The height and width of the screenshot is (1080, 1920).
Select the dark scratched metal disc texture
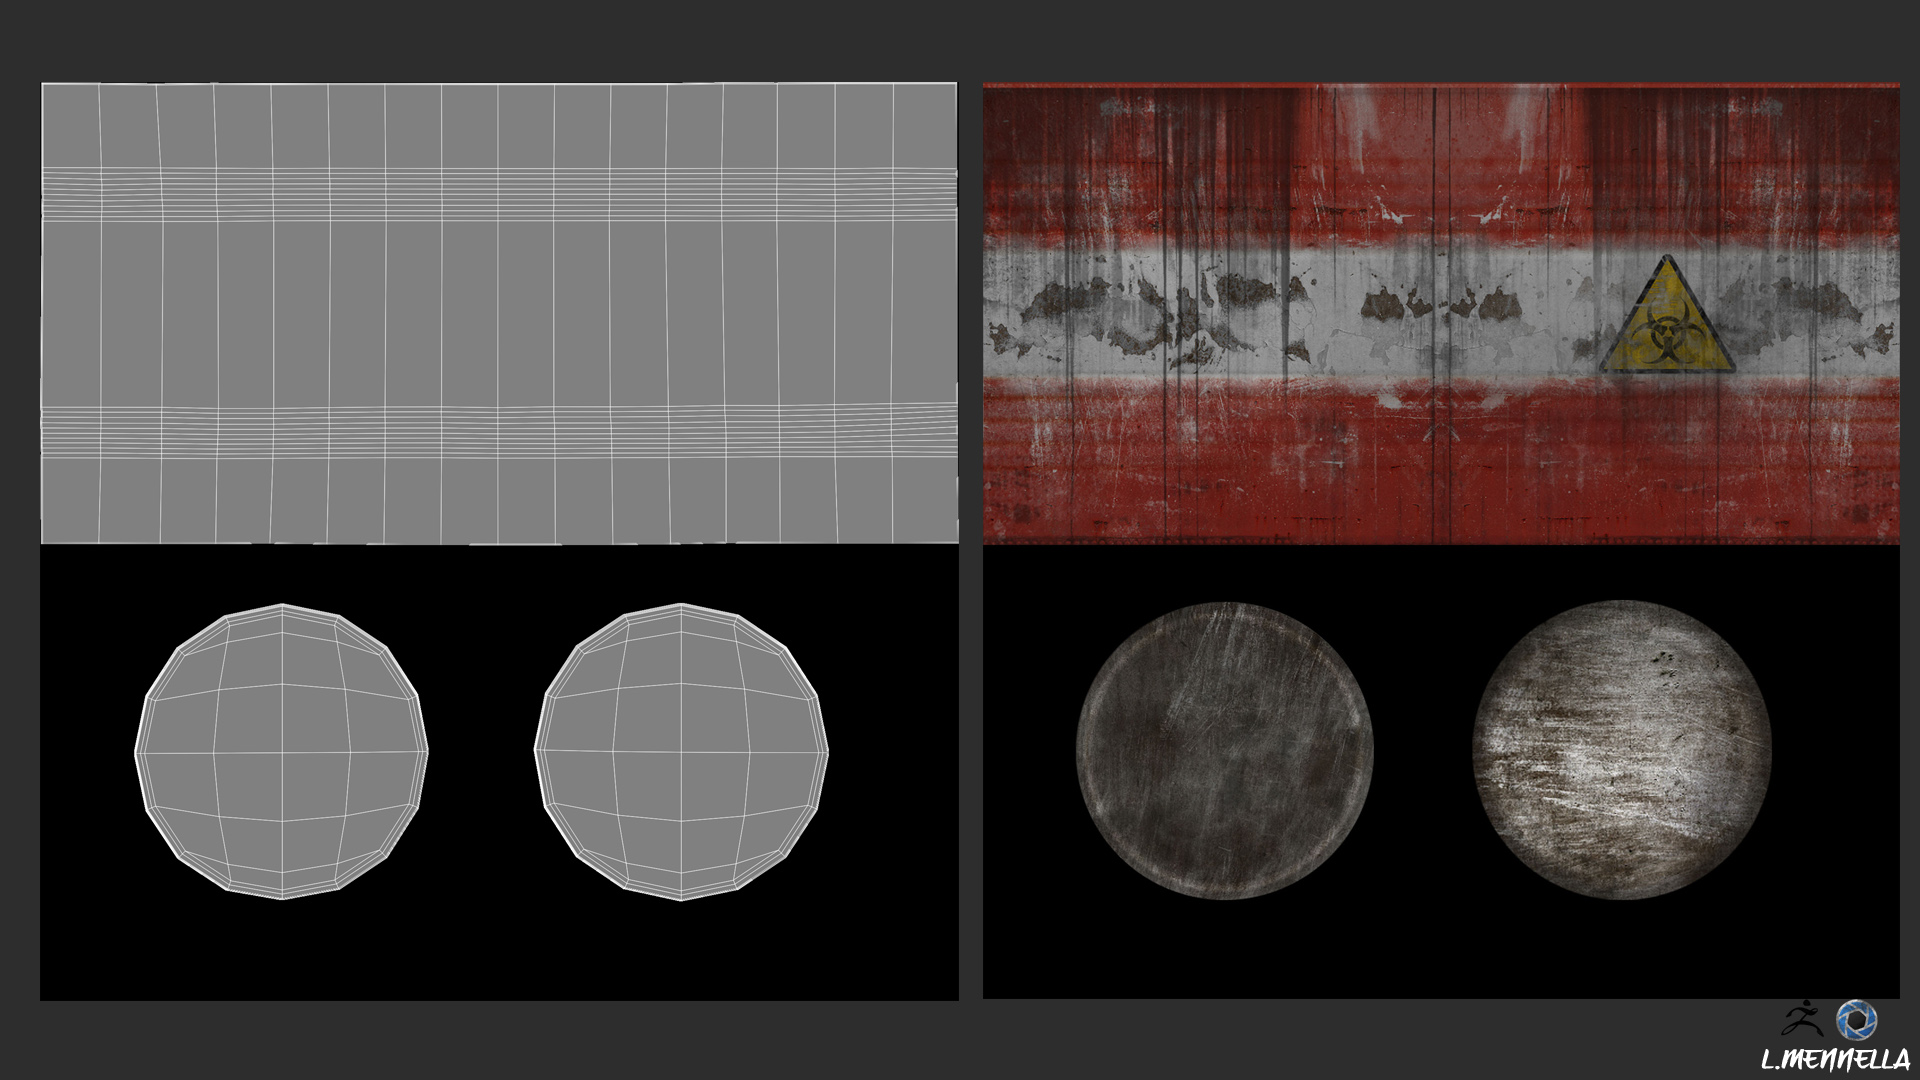pyautogui.click(x=1225, y=750)
